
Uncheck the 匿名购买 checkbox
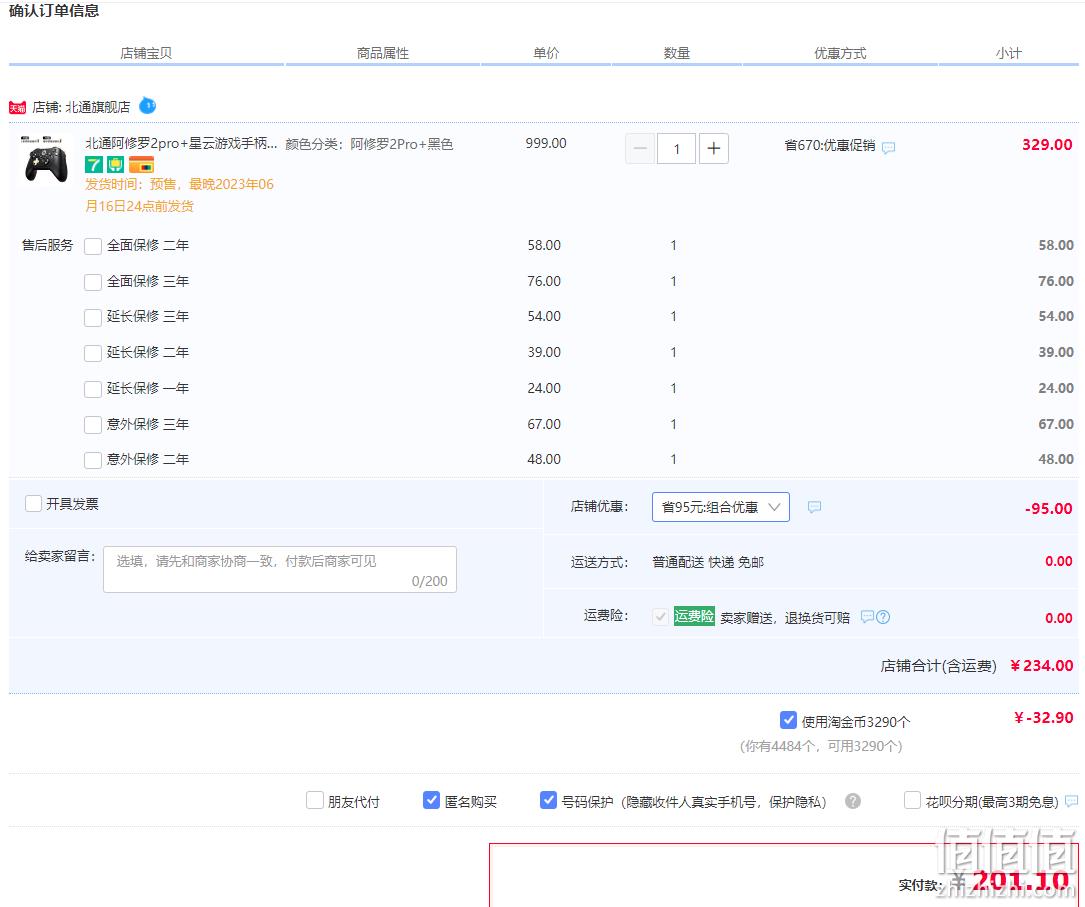click(431, 800)
